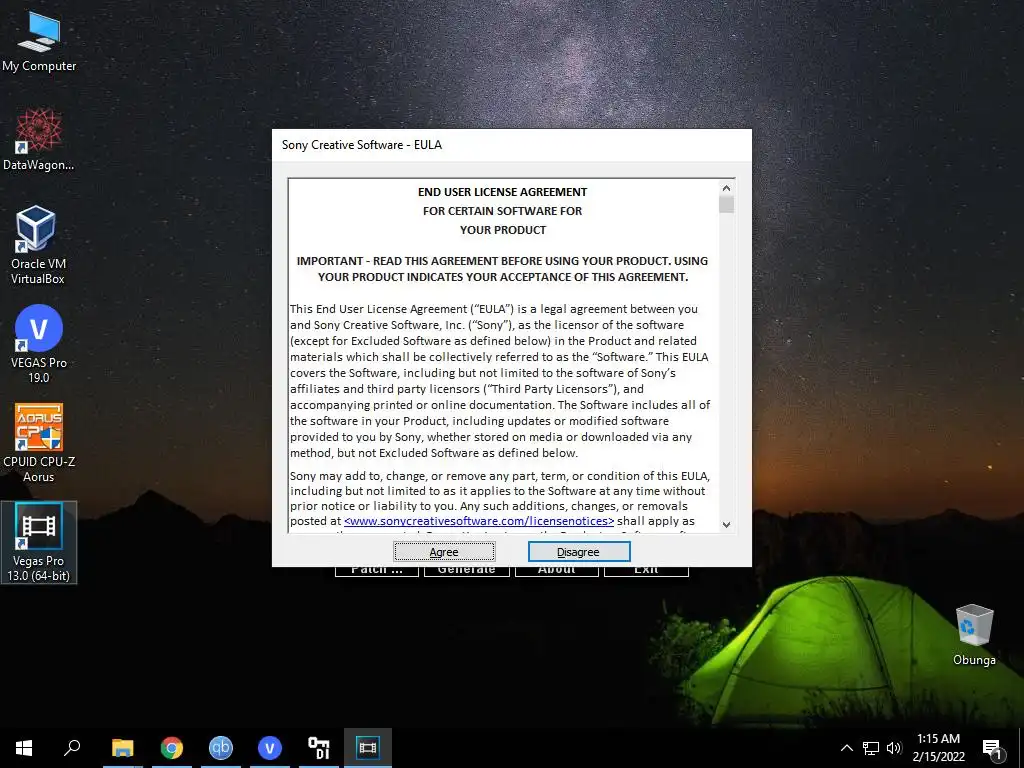Screen dimensions: 1024x768
Task: Click the Patch button behind the dialog
Action: point(377,571)
